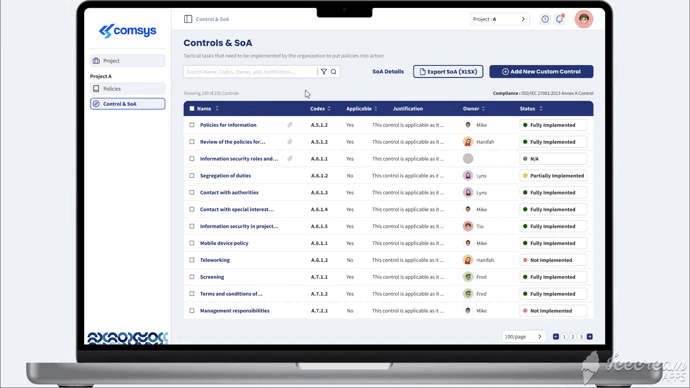Toggle the sidebar panel icon beside breadcrumb
Viewport: 690px width, 388px height.
[188, 19]
